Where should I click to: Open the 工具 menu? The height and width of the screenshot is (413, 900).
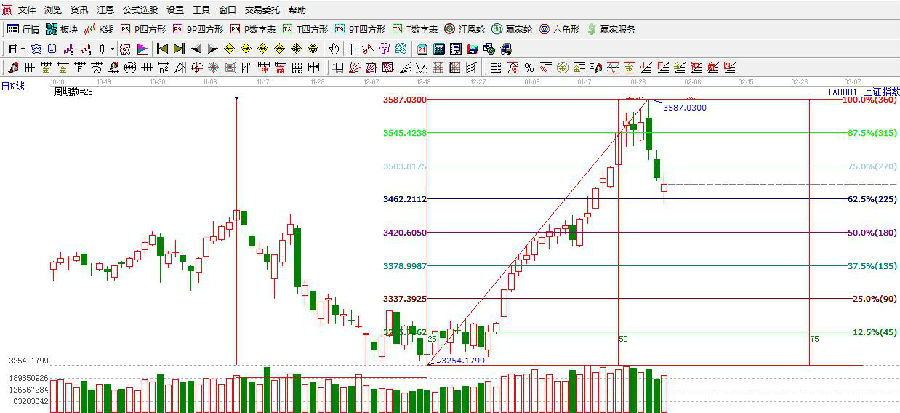(x=201, y=9)
